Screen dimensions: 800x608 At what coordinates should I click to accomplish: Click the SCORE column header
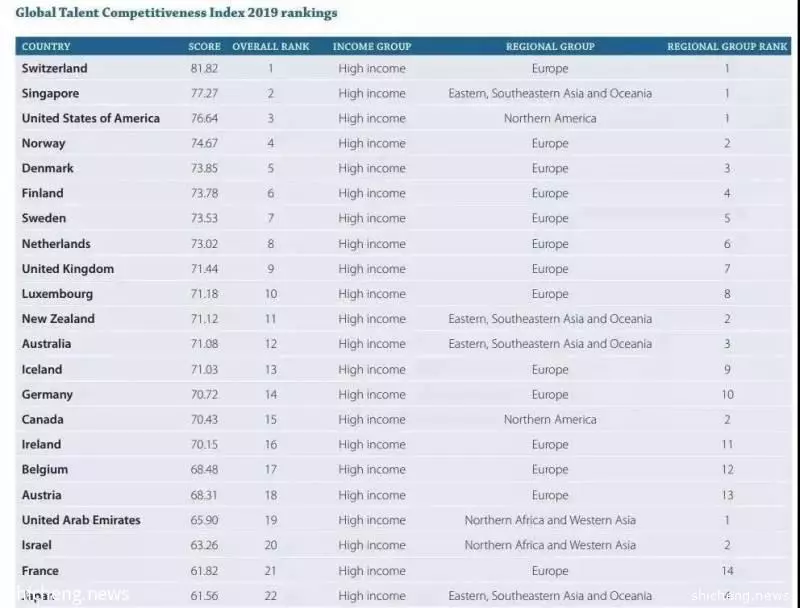point(204,46)
